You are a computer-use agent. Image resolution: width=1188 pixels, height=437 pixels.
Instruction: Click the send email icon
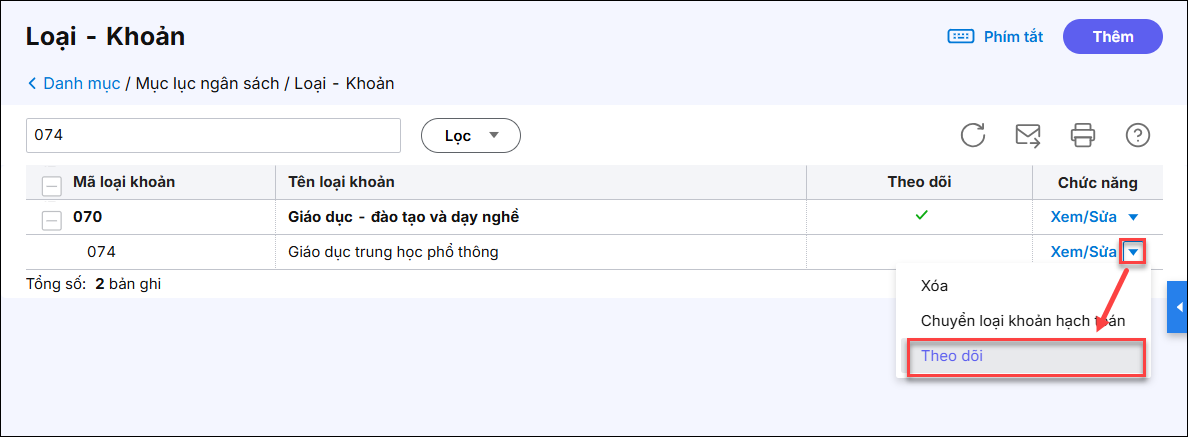point(1028,135)
